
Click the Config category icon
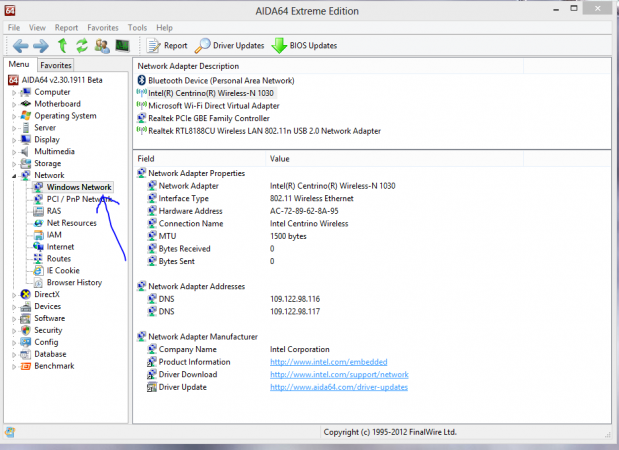tap(26, 342)
